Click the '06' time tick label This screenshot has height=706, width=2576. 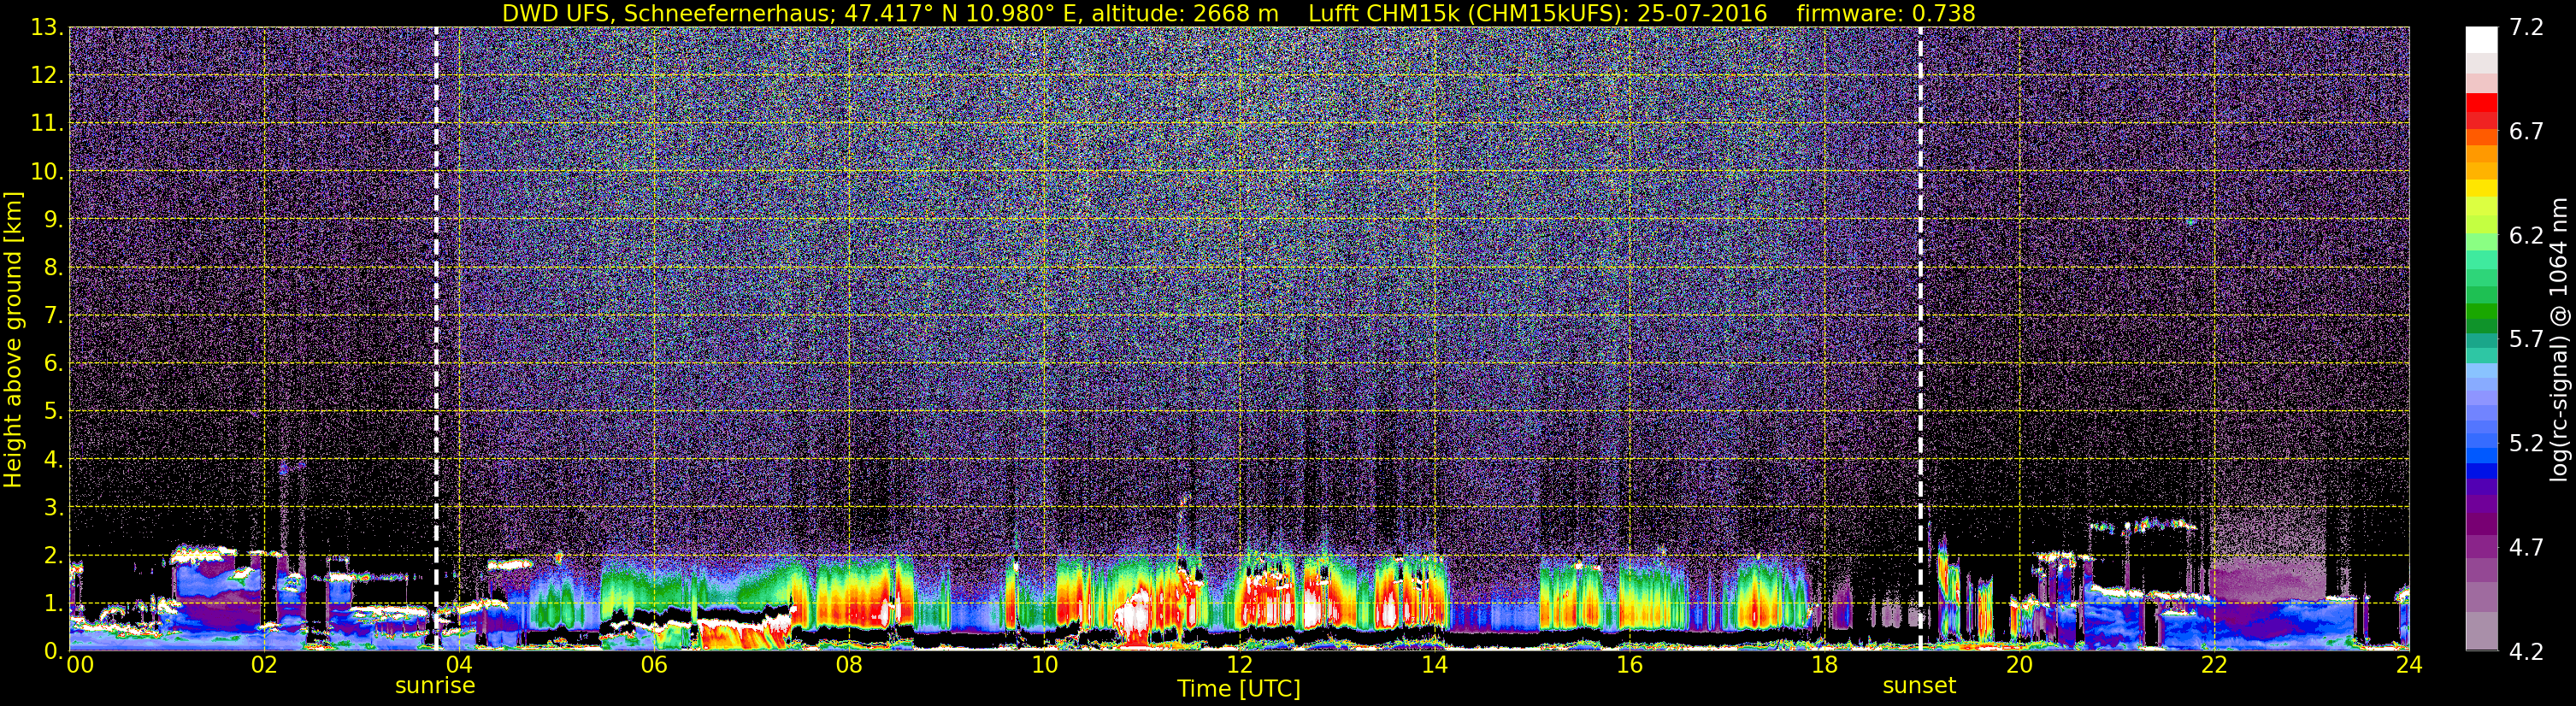pyautogui.click(x=653, y=665)
